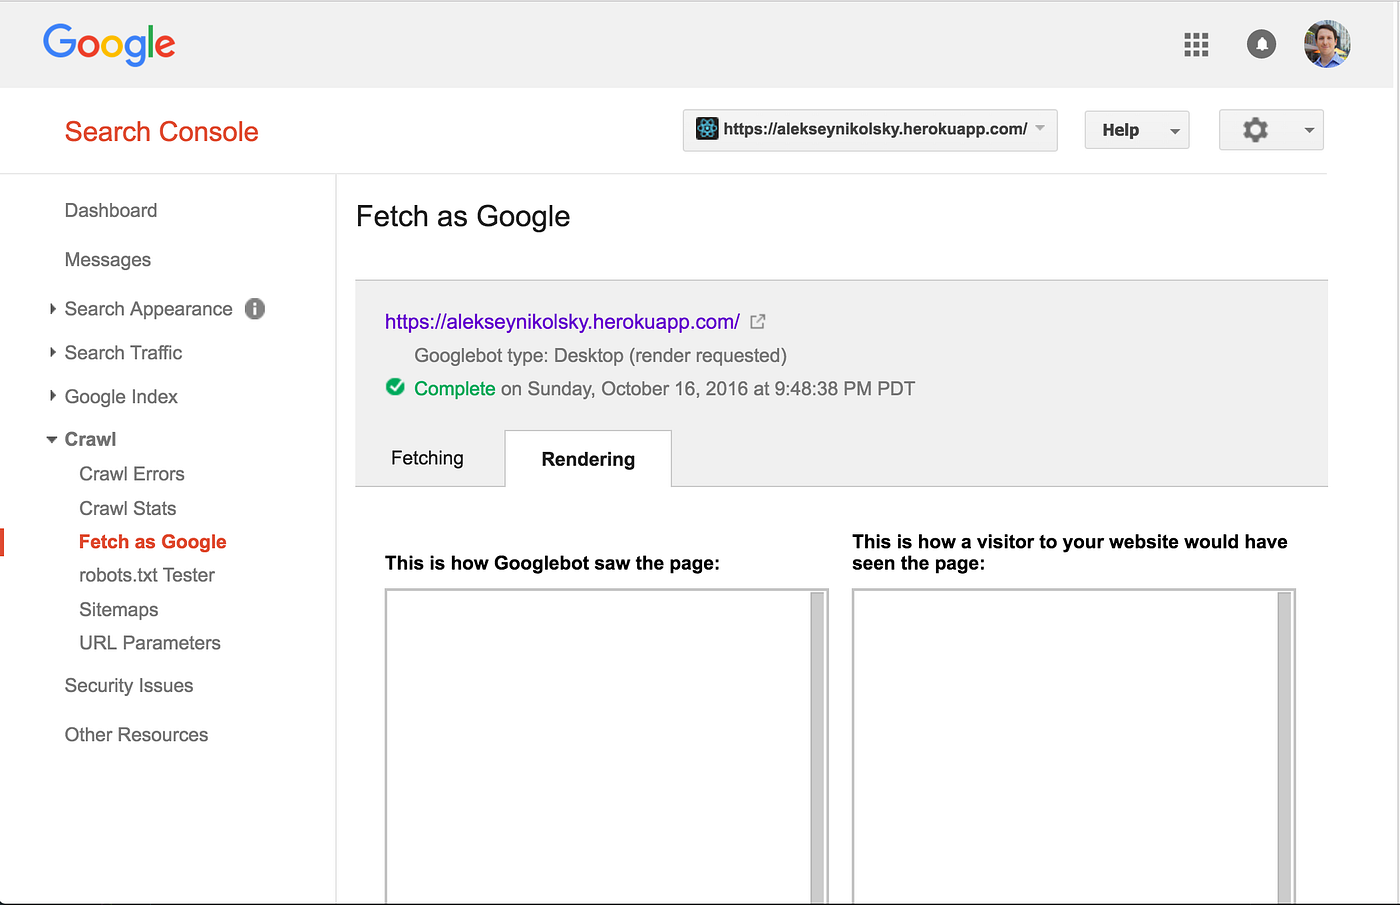Click the green Complete status checkmark
Viewport: 1400px width, 905px height.
click(395, 387)
